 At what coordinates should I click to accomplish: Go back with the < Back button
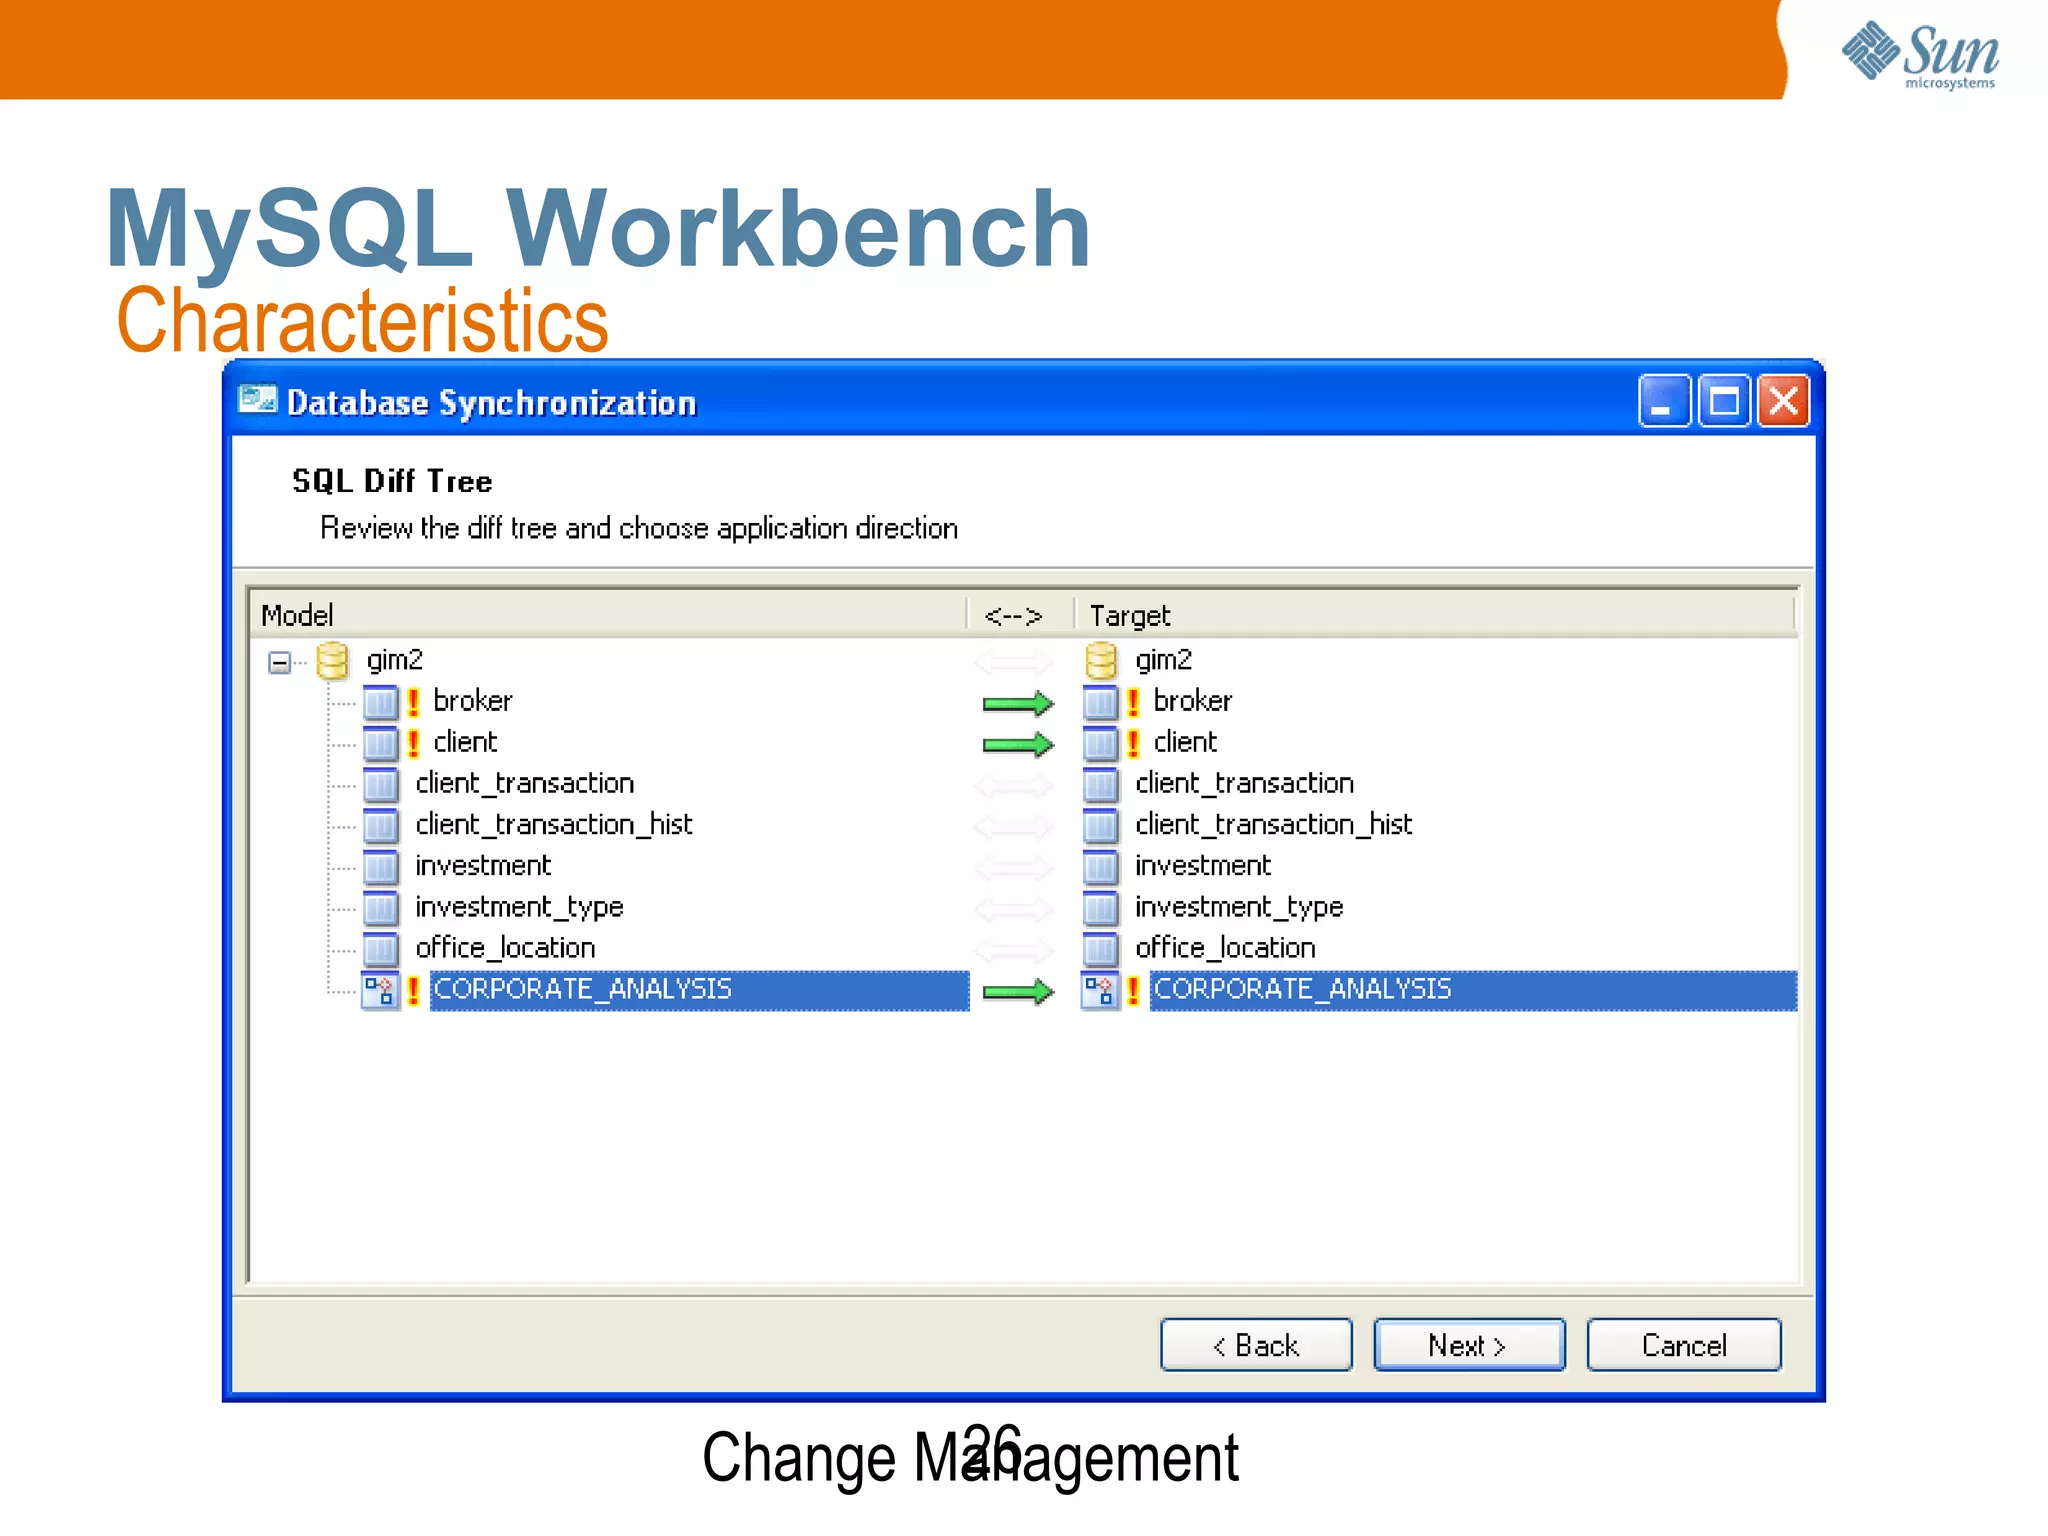click(x=1256, y=1345)
